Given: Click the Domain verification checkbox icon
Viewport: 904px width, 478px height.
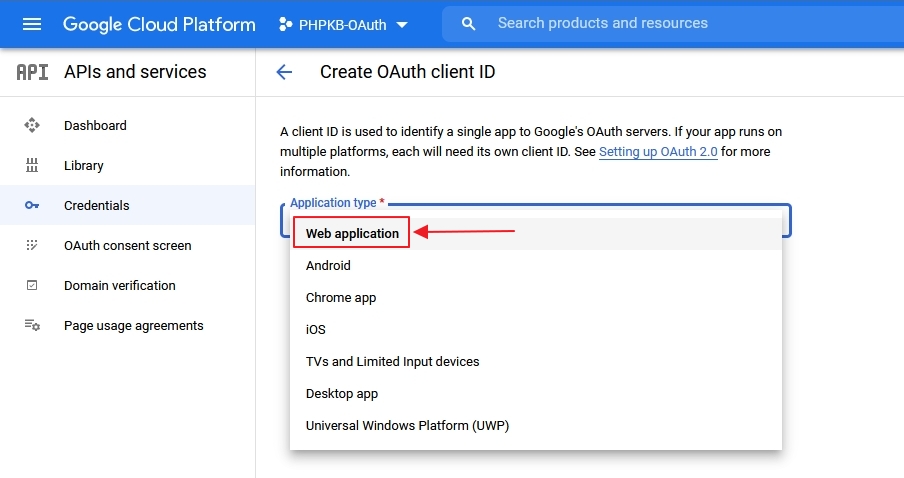Looking at the screenshot, I should coord(32,285).
